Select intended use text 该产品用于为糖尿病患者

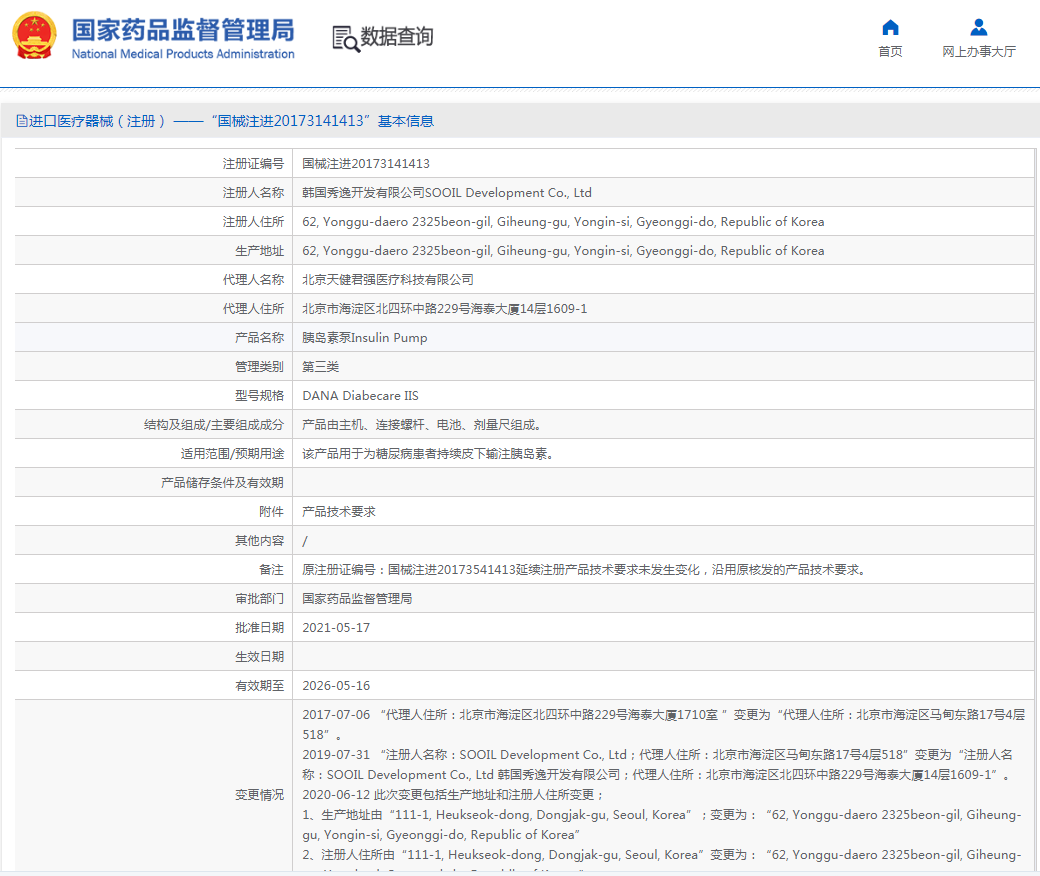(428, 454)
